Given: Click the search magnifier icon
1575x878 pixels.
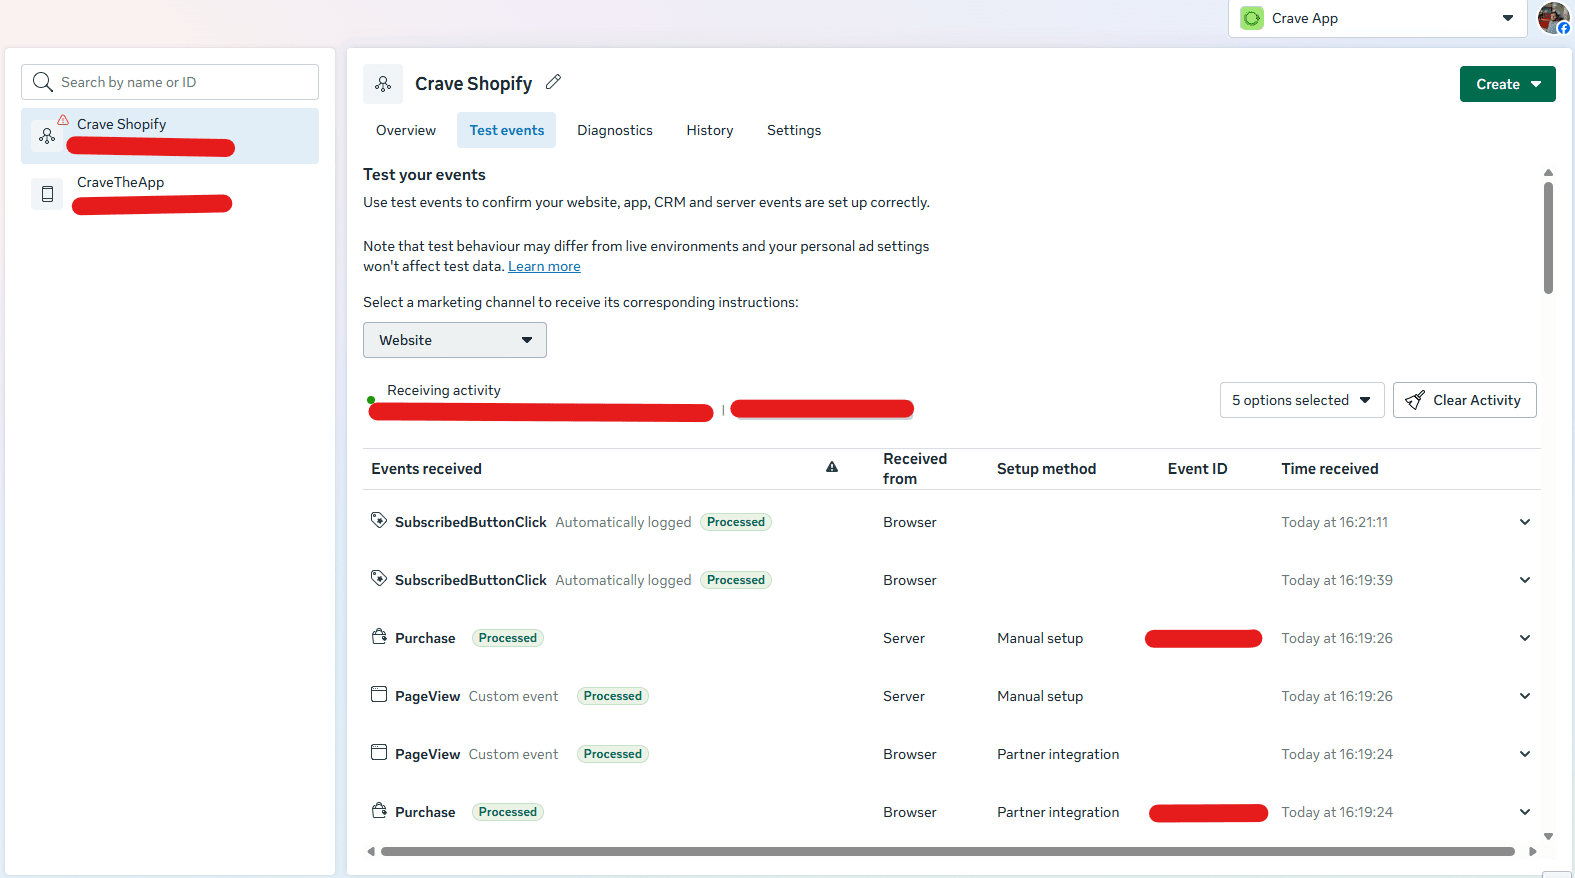Looking at the screenshot, I should (42, 82).
